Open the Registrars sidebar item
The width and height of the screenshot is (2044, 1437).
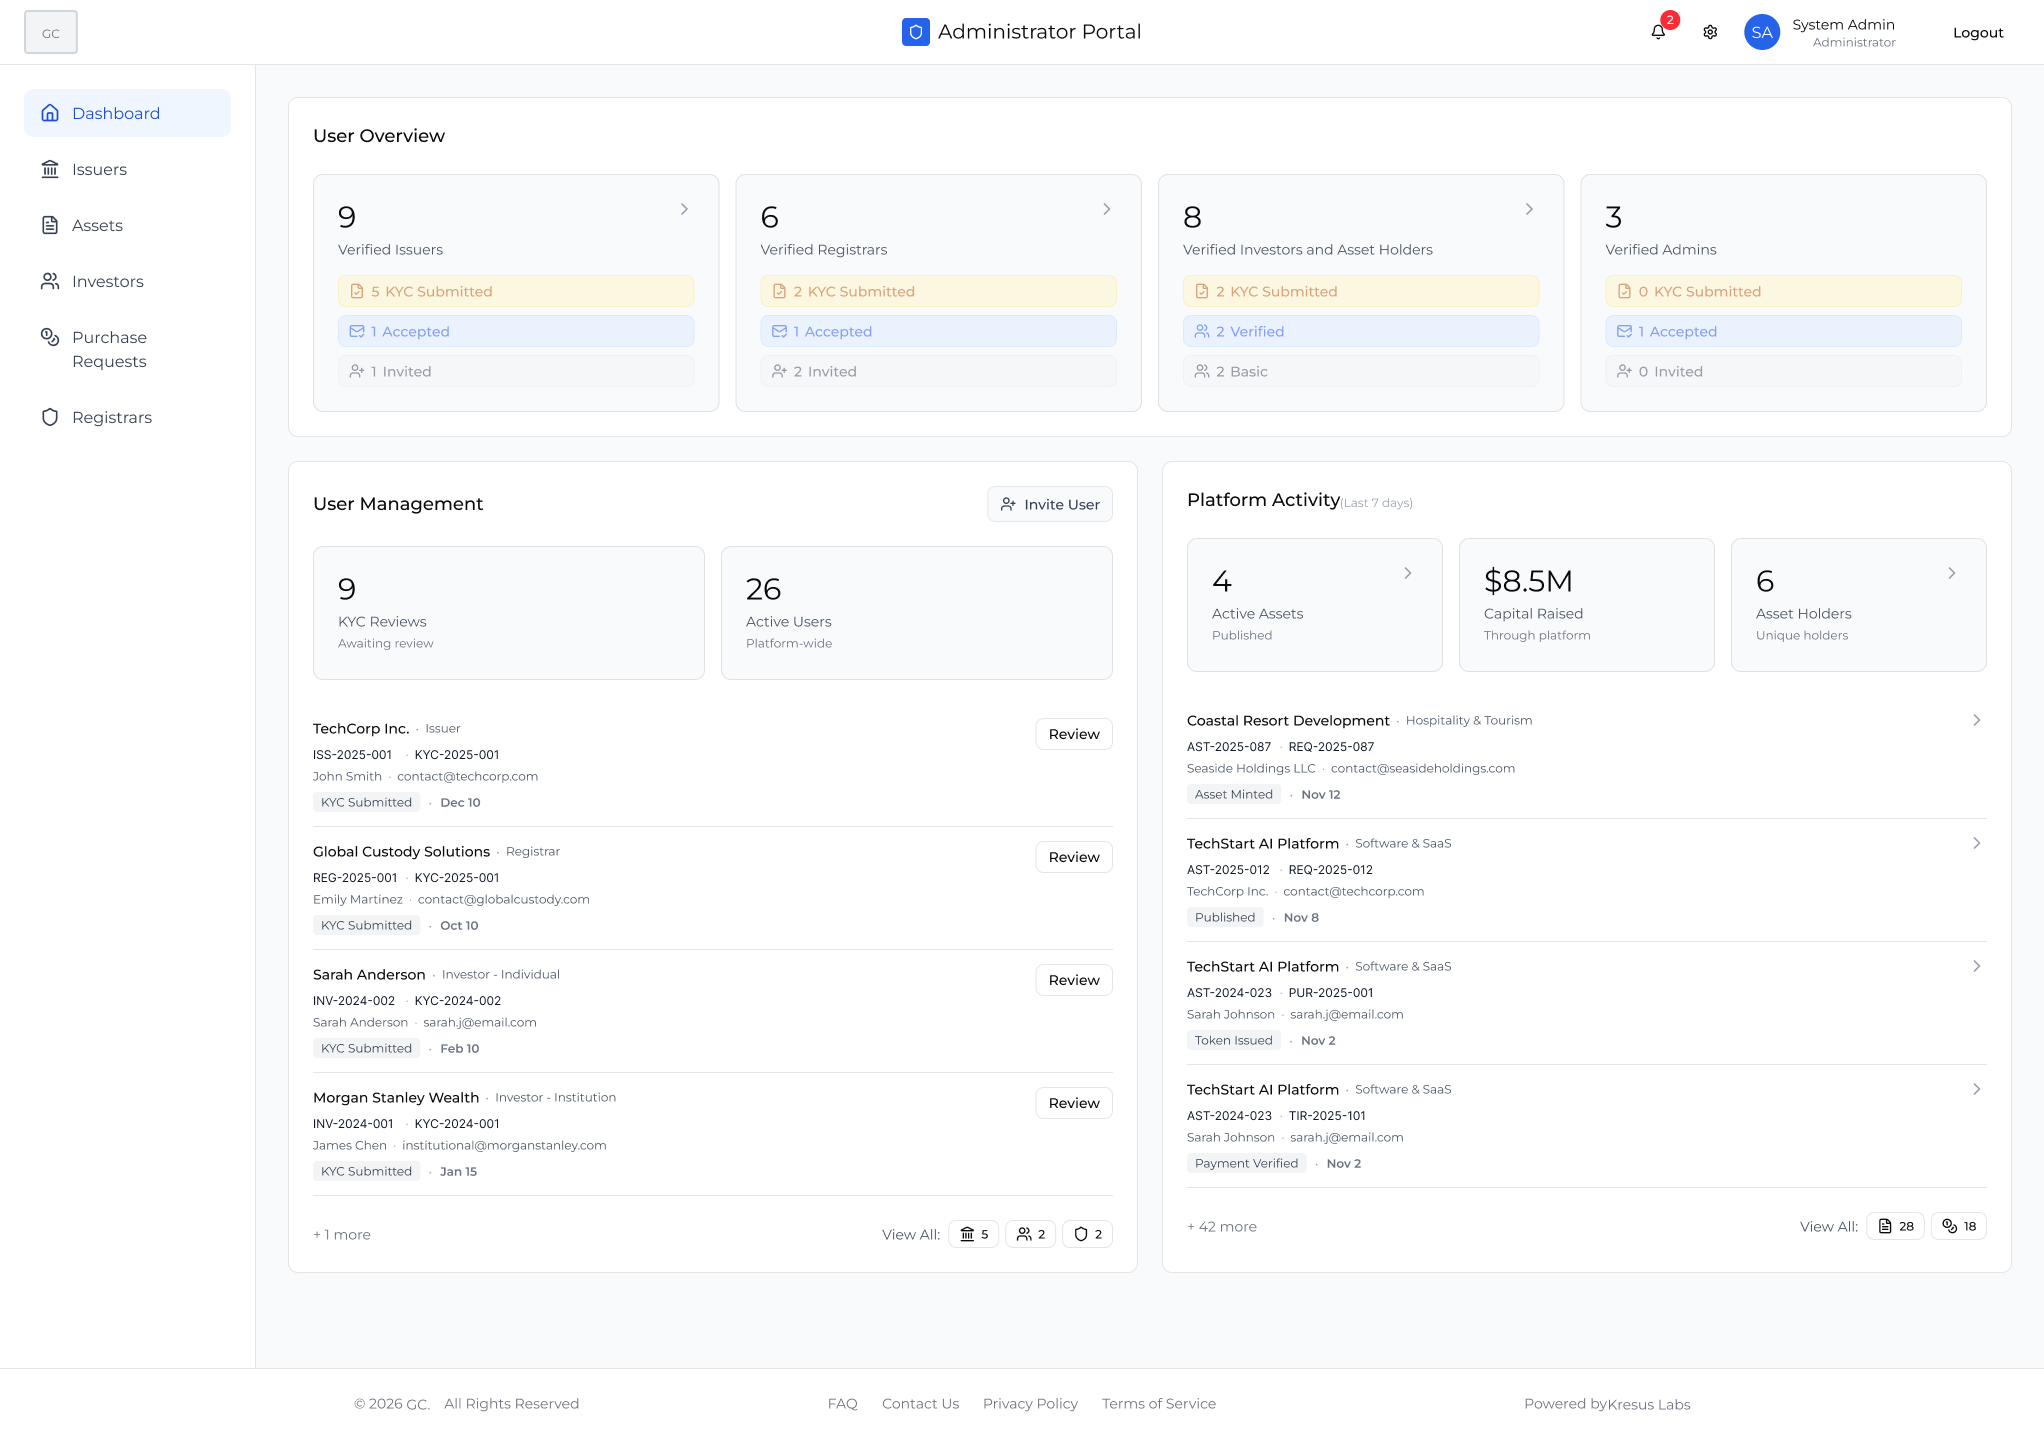point(112,417)
